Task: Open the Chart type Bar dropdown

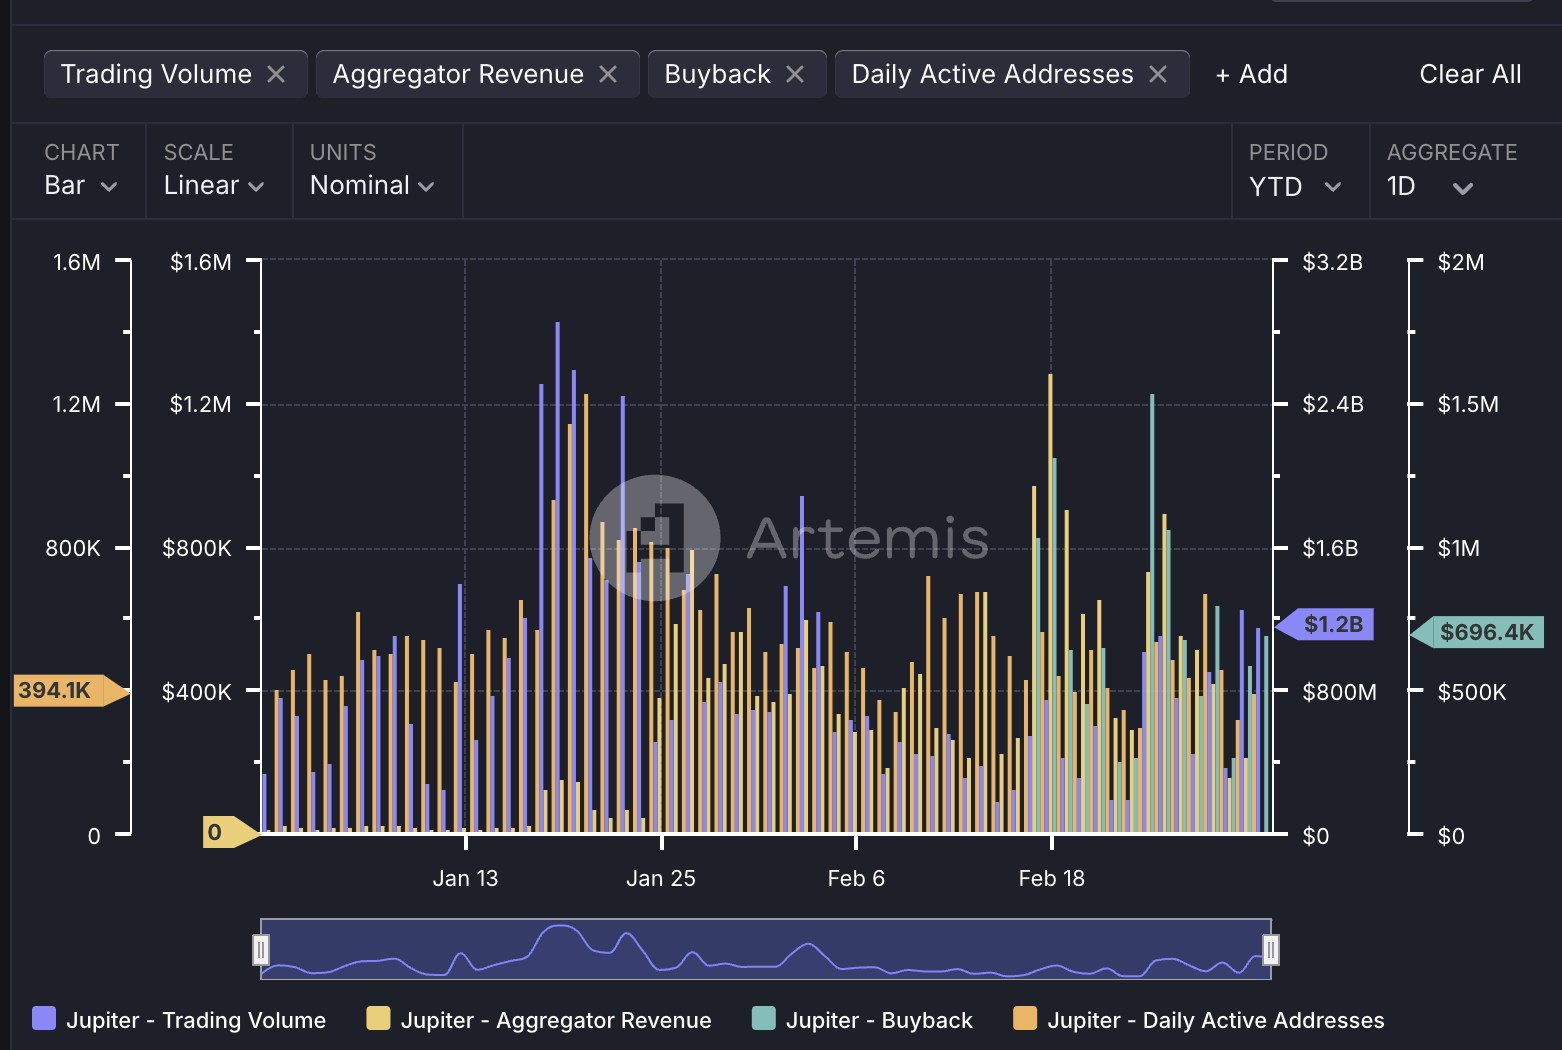Action: coord(80,186)
